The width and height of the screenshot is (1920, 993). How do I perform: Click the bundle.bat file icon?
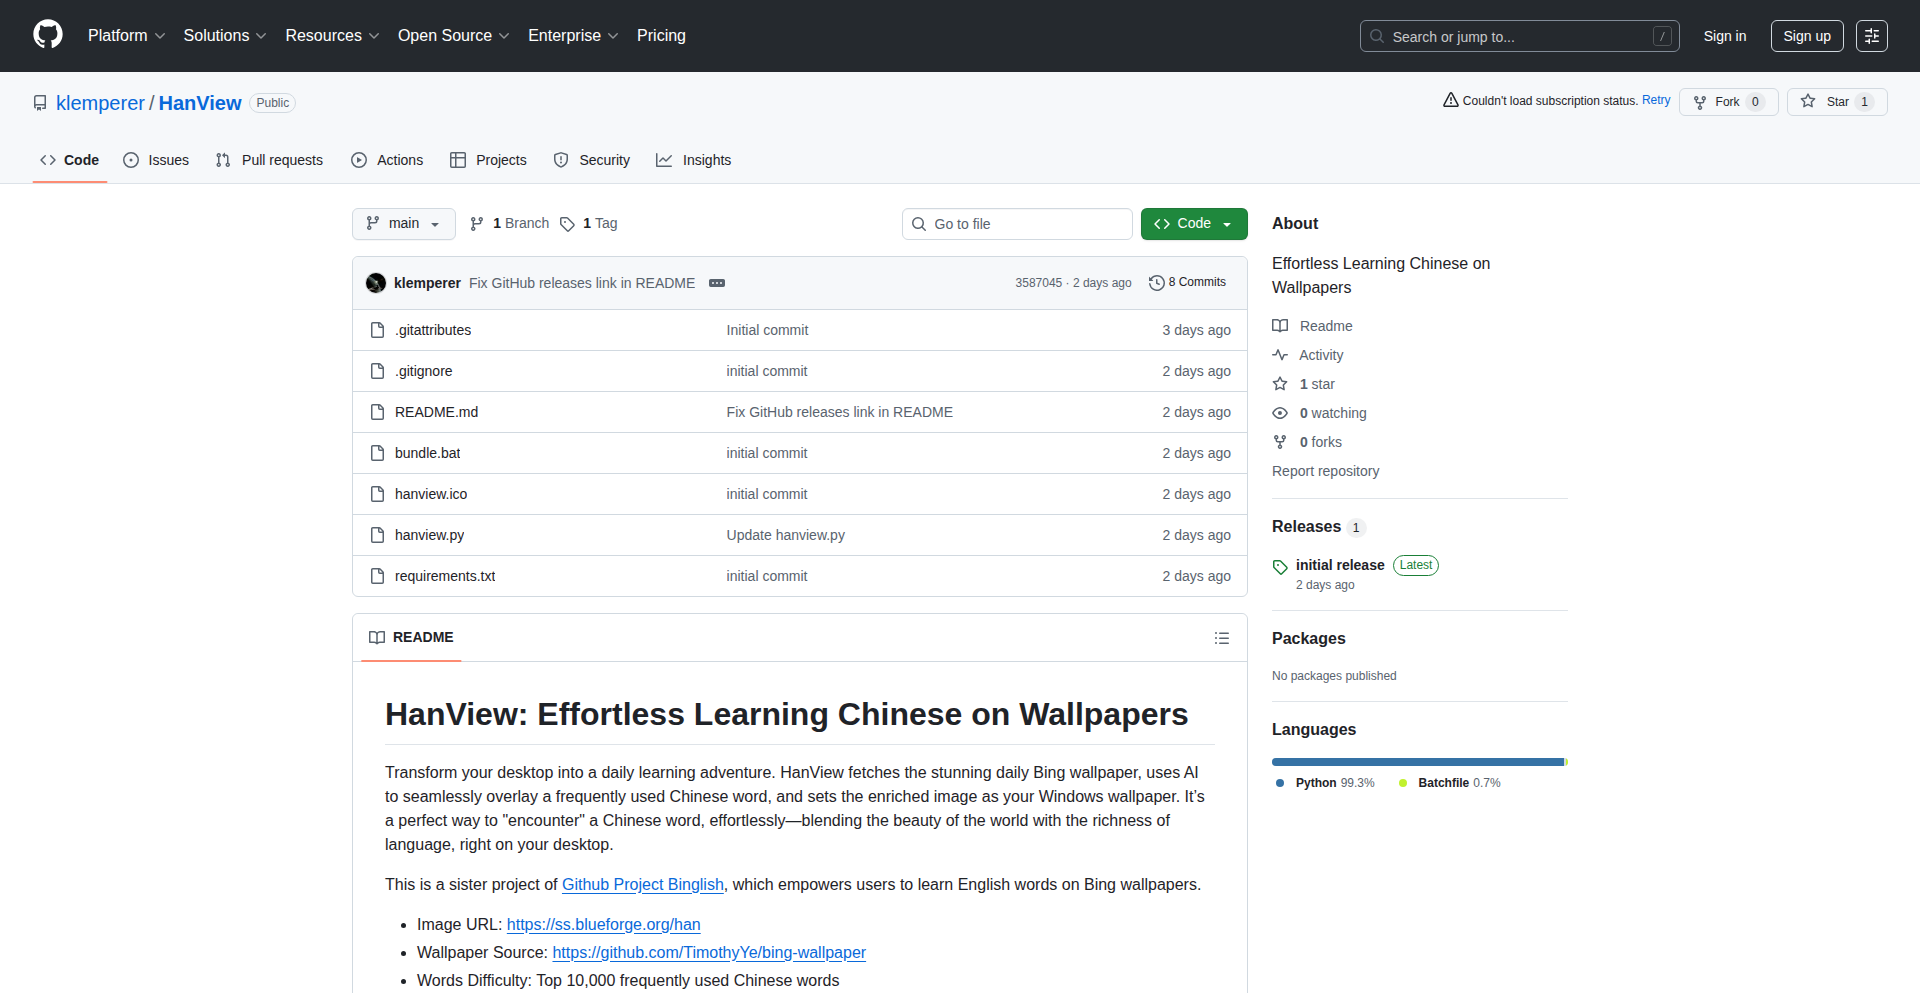coord(377,453)
